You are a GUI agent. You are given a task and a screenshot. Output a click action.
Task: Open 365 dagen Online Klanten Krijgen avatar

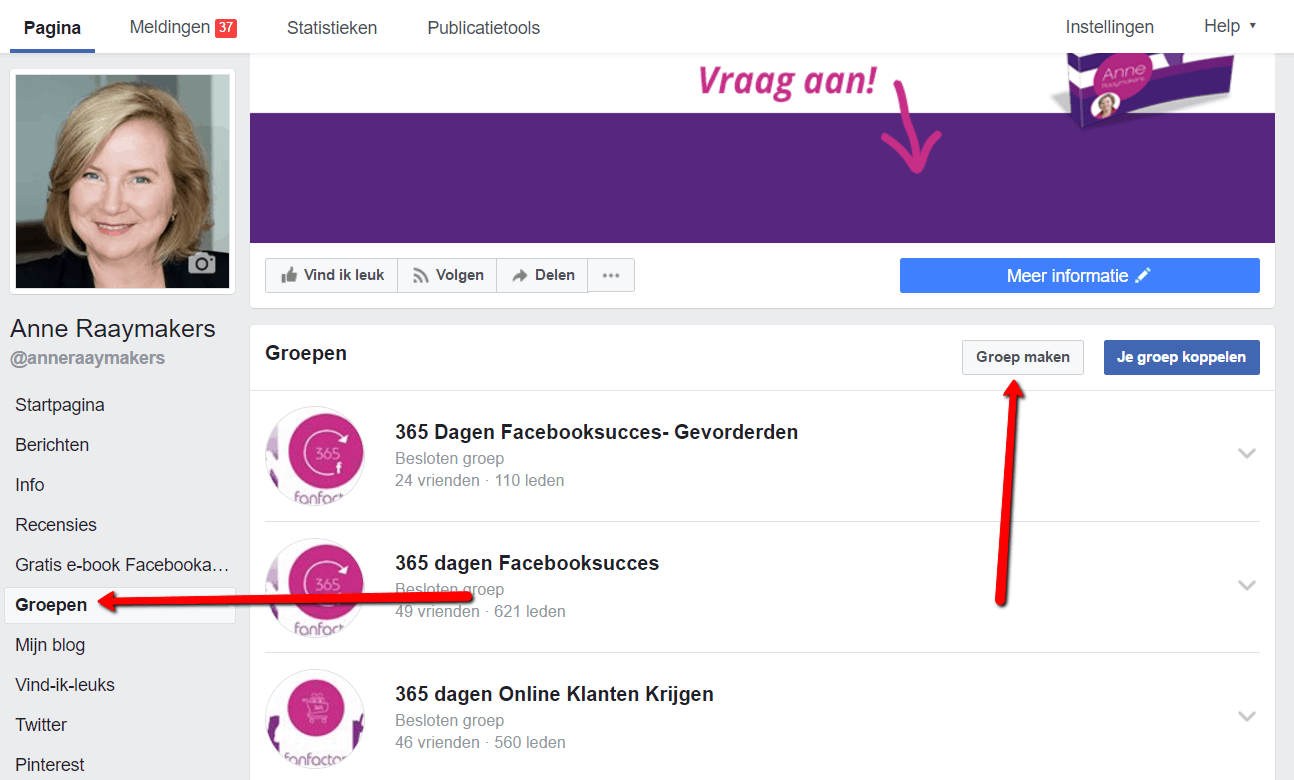coord(315,719)
